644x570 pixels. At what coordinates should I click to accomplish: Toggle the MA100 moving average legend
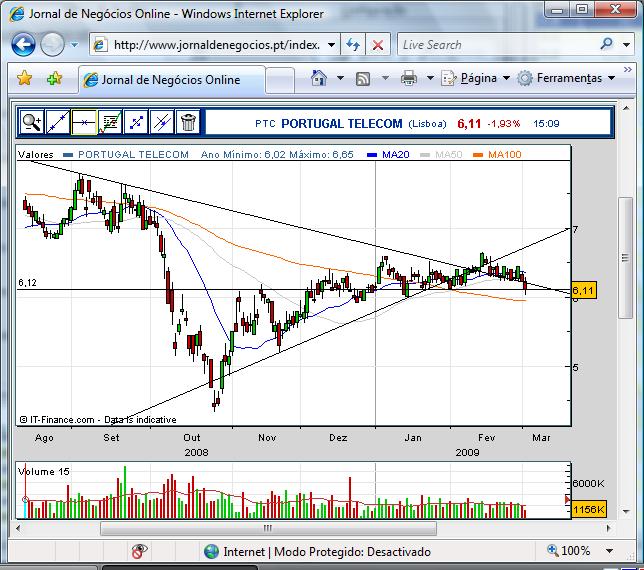[x=497, y=155]
